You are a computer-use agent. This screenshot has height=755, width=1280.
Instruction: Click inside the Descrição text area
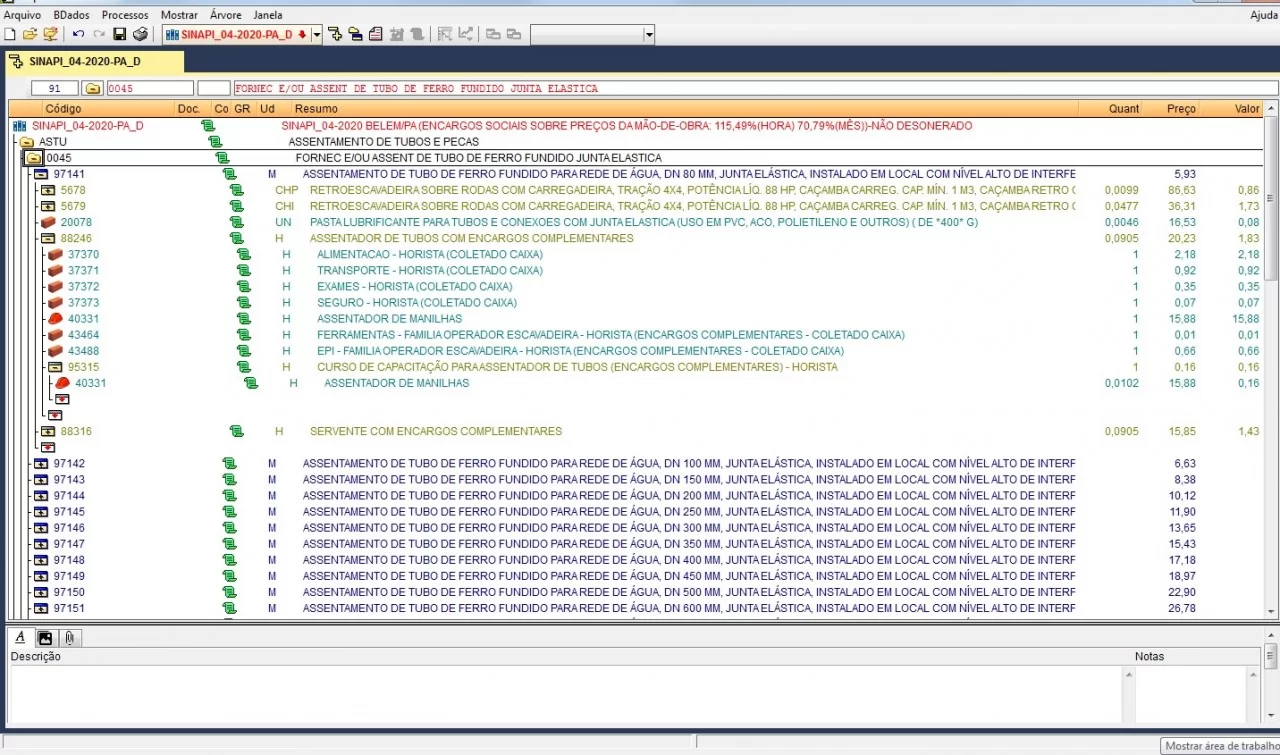click(565, 694)
